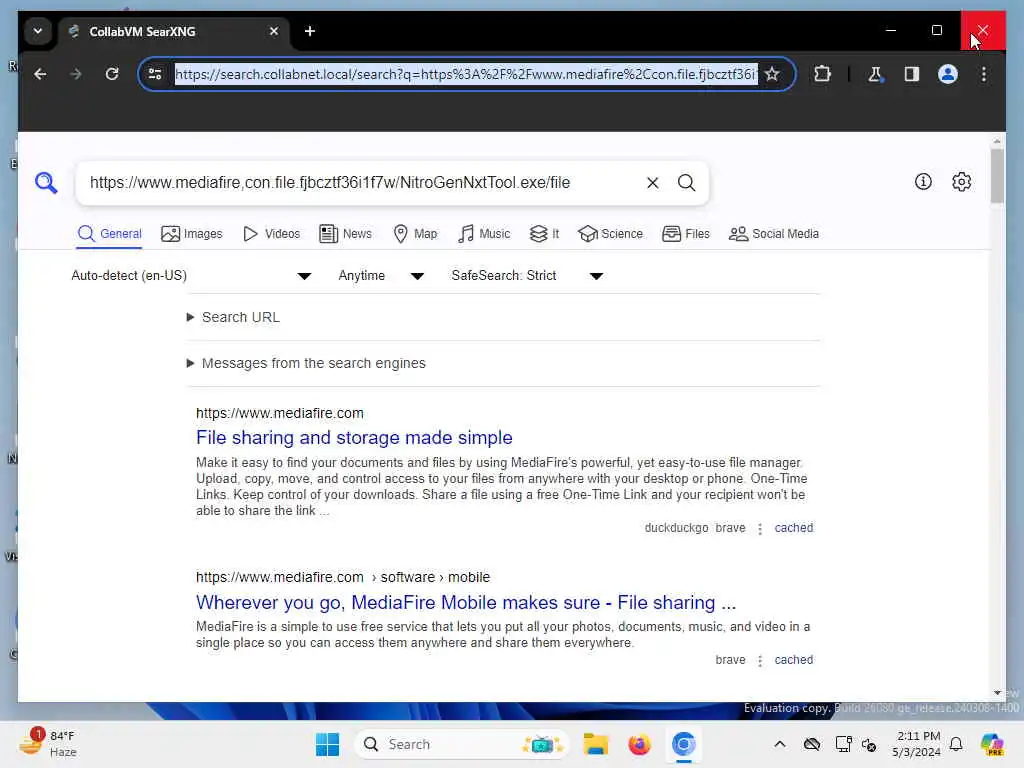1024x768 pixels.
Task: Click the SearXNG magnifier logo
Action: tap(46, 183)
